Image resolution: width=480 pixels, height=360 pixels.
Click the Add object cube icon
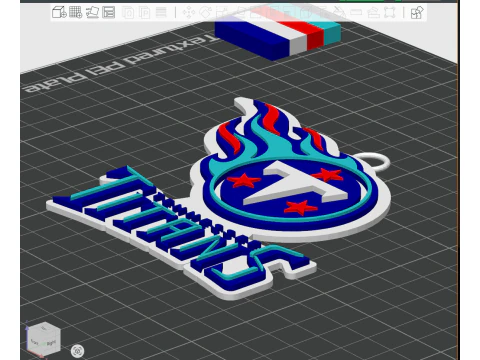[59, 12]
